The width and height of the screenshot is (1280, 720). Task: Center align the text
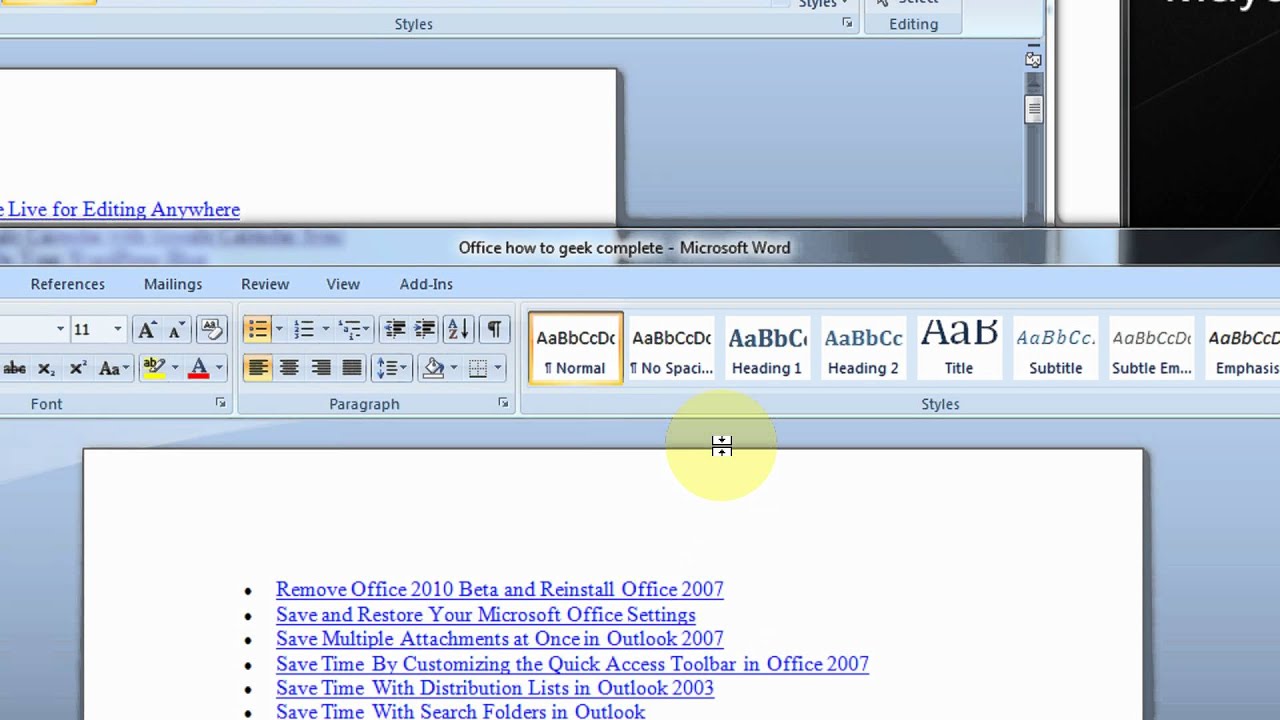click(x=289, y=368)
